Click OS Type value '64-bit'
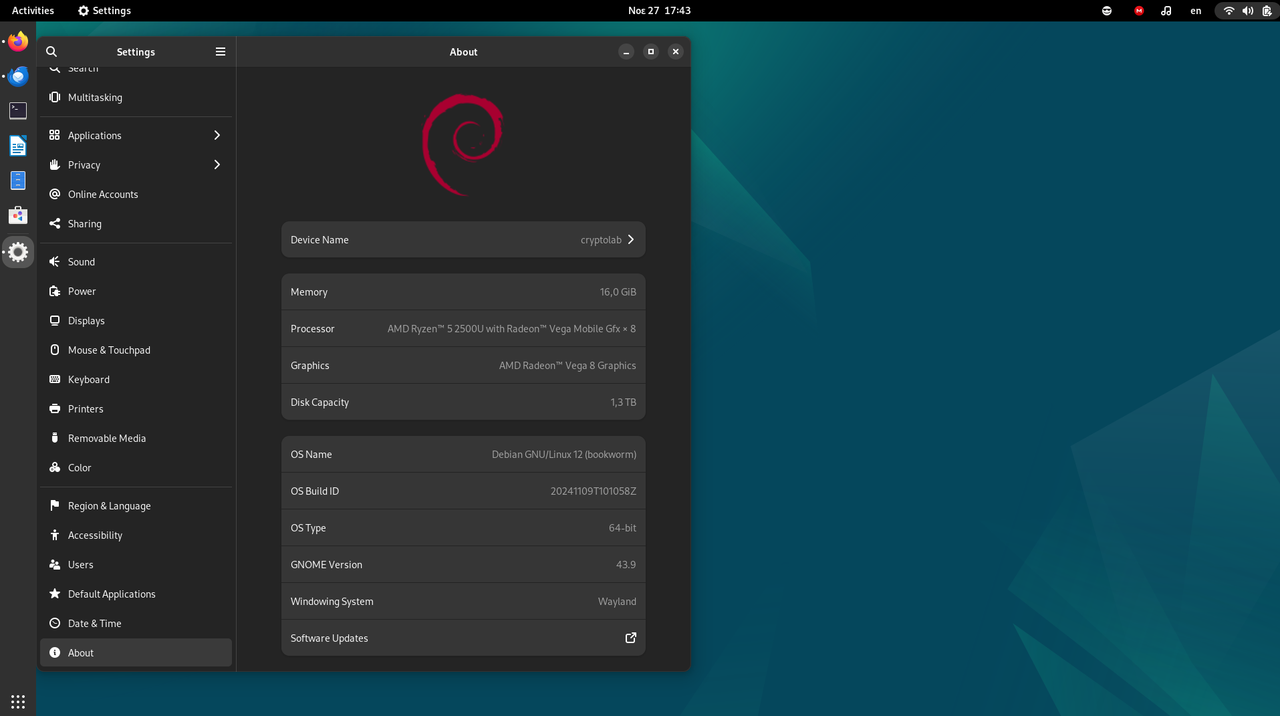 [622, 528]
